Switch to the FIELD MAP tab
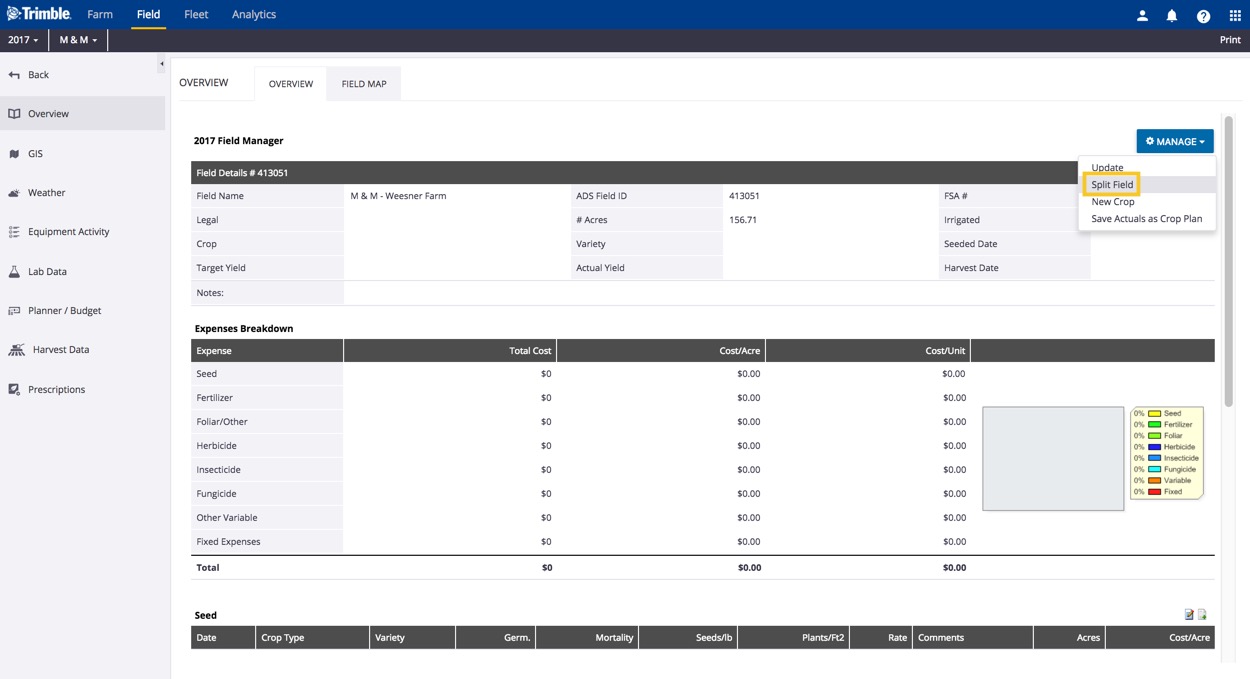The height and width of the screenshot is (679, 1250). click(364, 84)
